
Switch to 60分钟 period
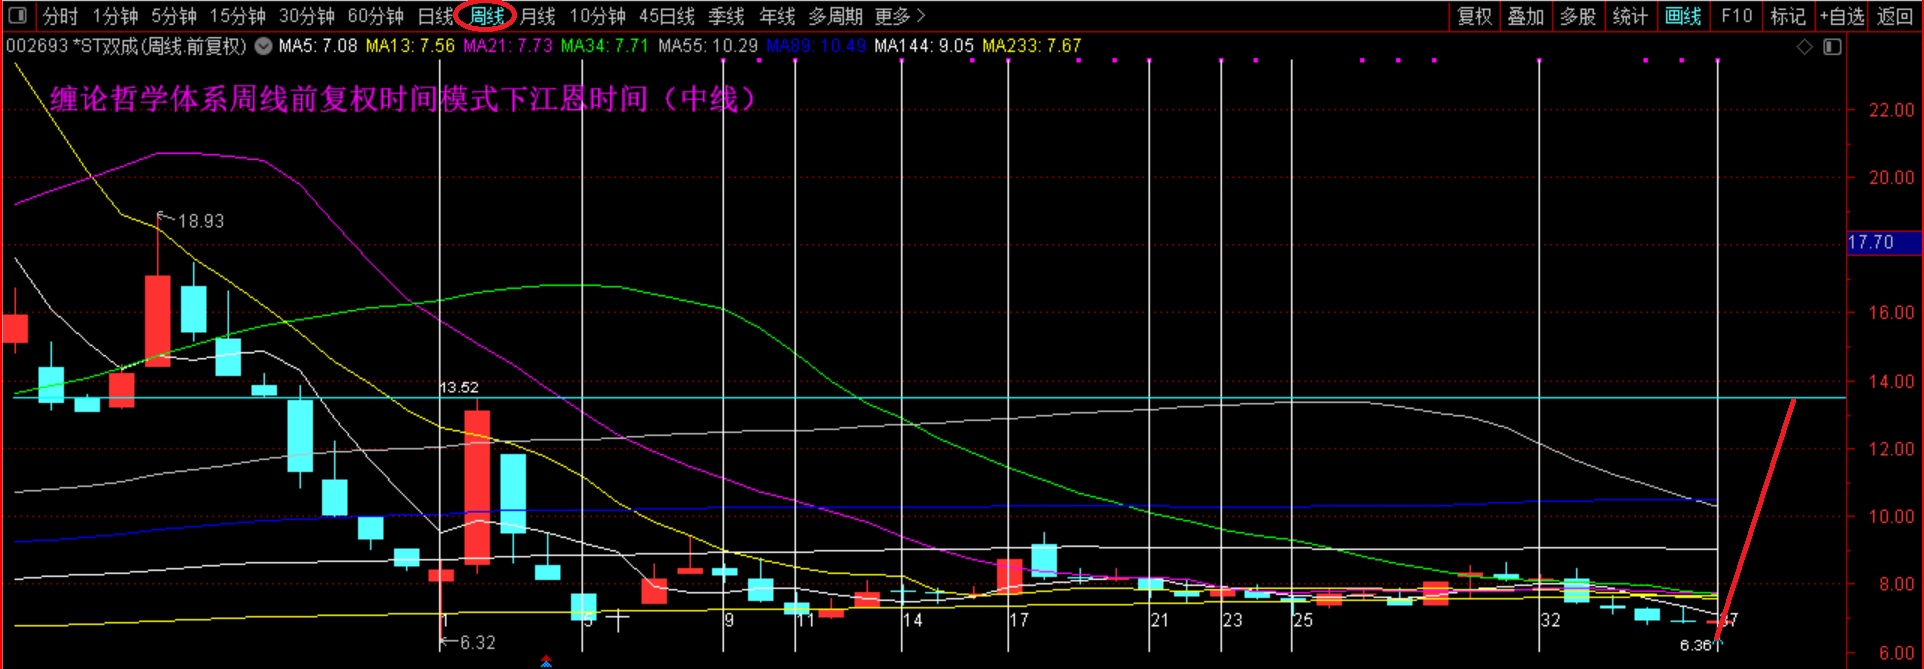point(376,16)
